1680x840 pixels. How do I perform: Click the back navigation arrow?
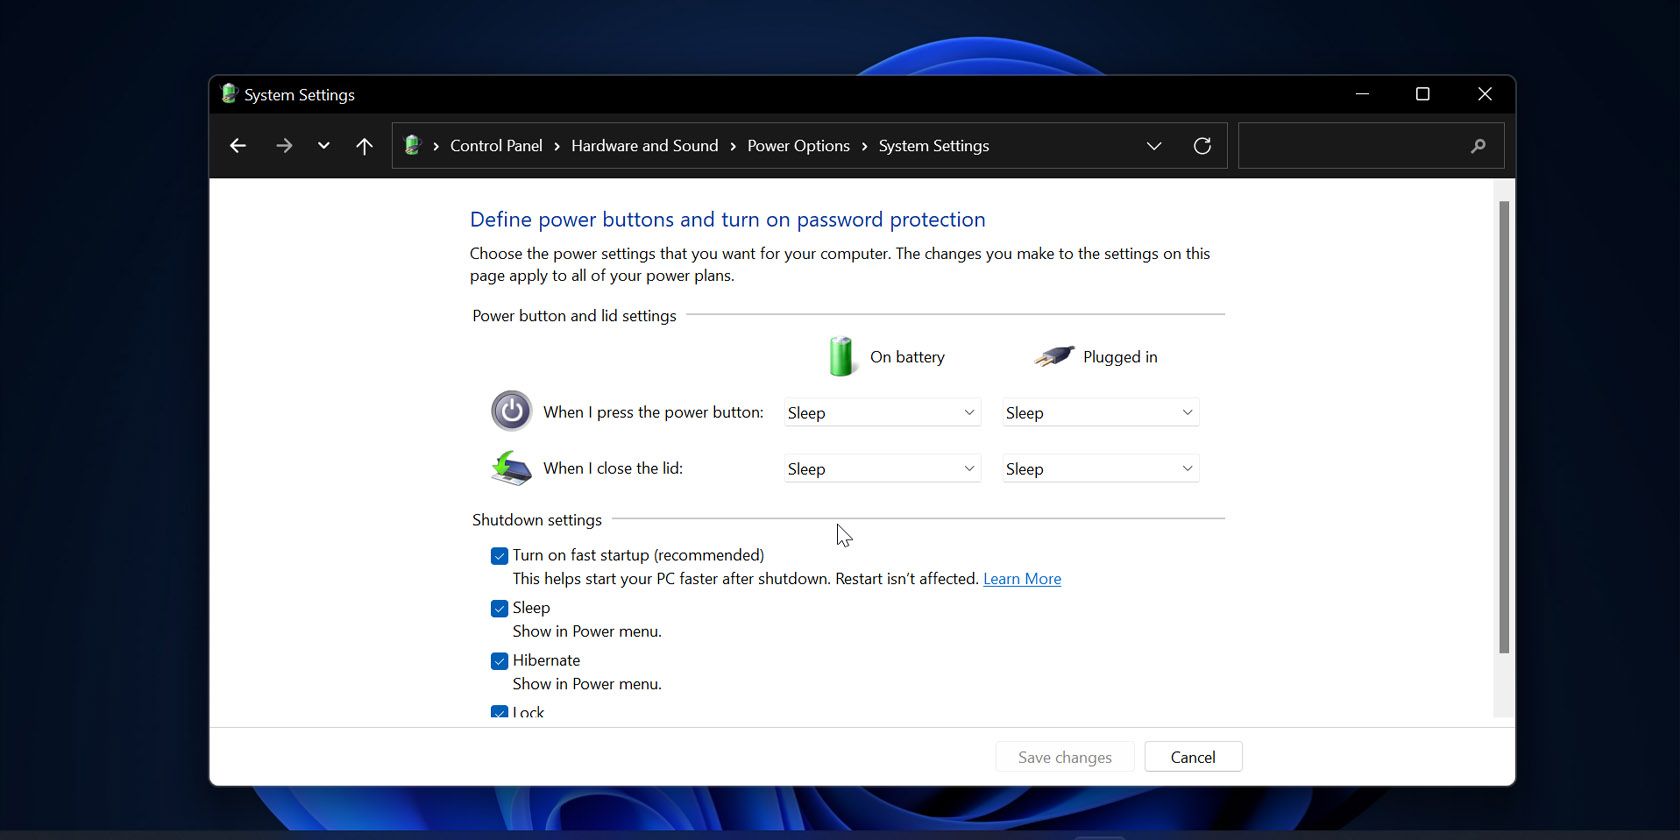coord(238,146)
